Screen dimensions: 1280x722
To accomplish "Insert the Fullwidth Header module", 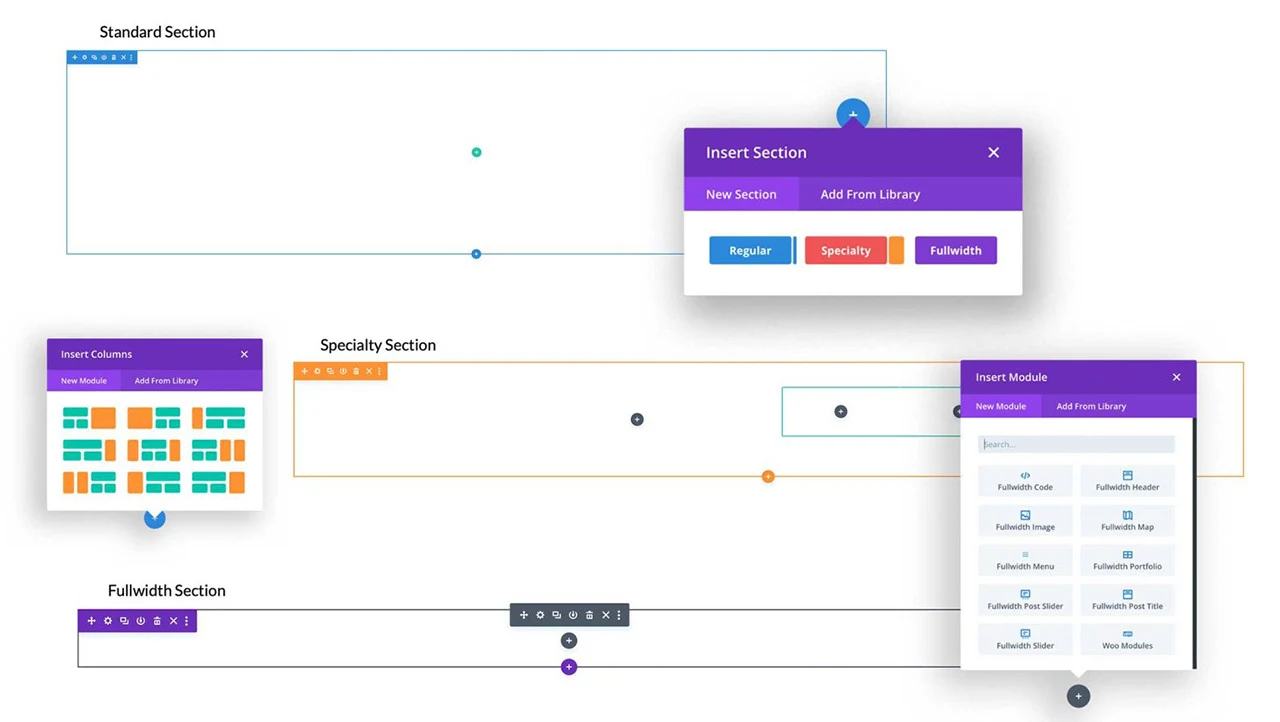I will pos(1127,481).
